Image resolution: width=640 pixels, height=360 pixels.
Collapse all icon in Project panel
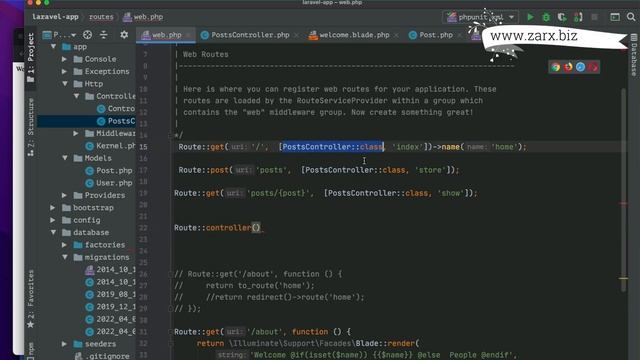104,35
